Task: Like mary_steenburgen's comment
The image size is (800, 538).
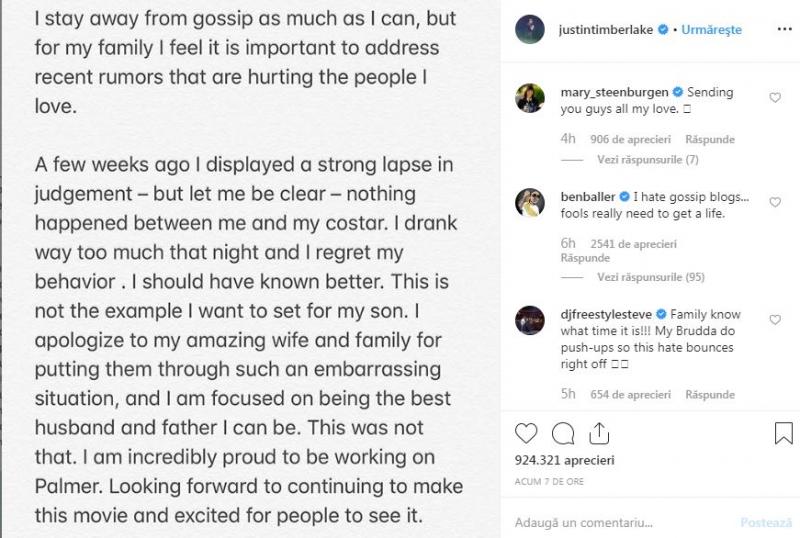Action: pos(774,98)
